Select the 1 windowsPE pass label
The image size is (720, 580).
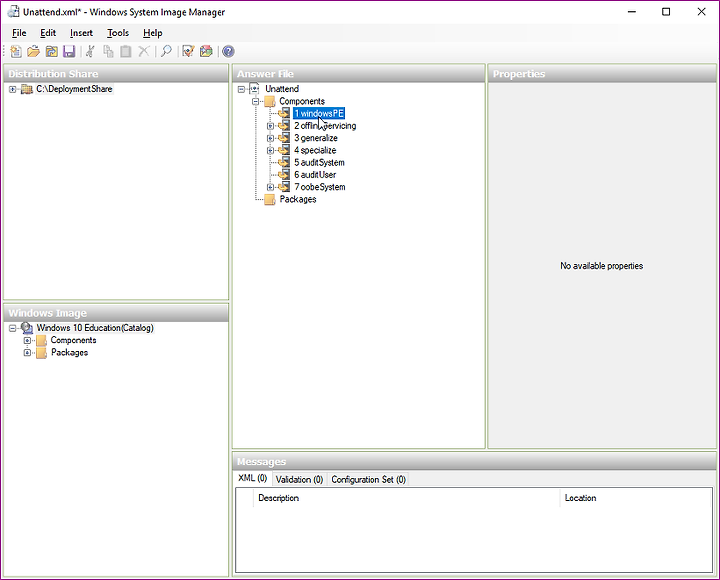coord(319,113)
